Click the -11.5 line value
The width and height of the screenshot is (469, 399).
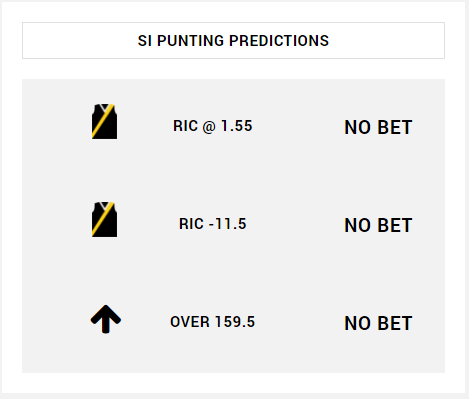click(228, 224)
